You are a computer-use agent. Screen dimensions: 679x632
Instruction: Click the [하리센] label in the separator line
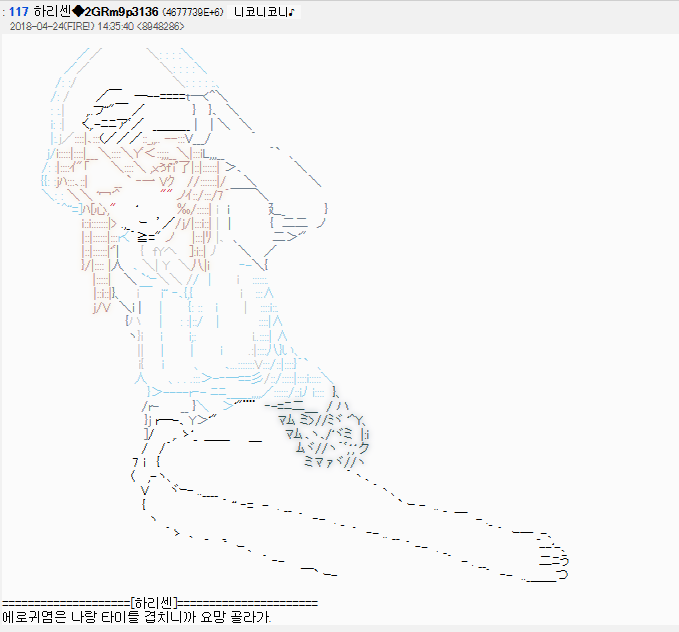pyautogui.click(x=155, y=603)
